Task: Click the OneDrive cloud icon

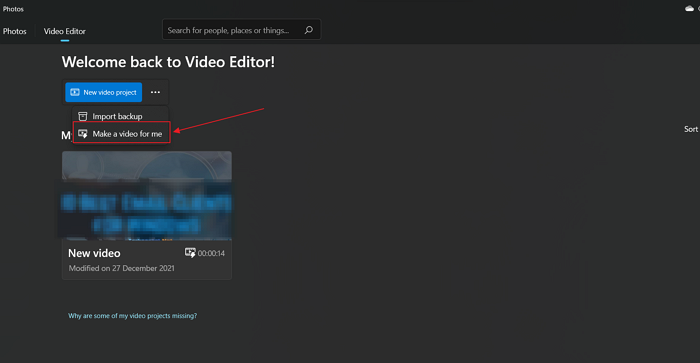Action: (x=689, y=8)
